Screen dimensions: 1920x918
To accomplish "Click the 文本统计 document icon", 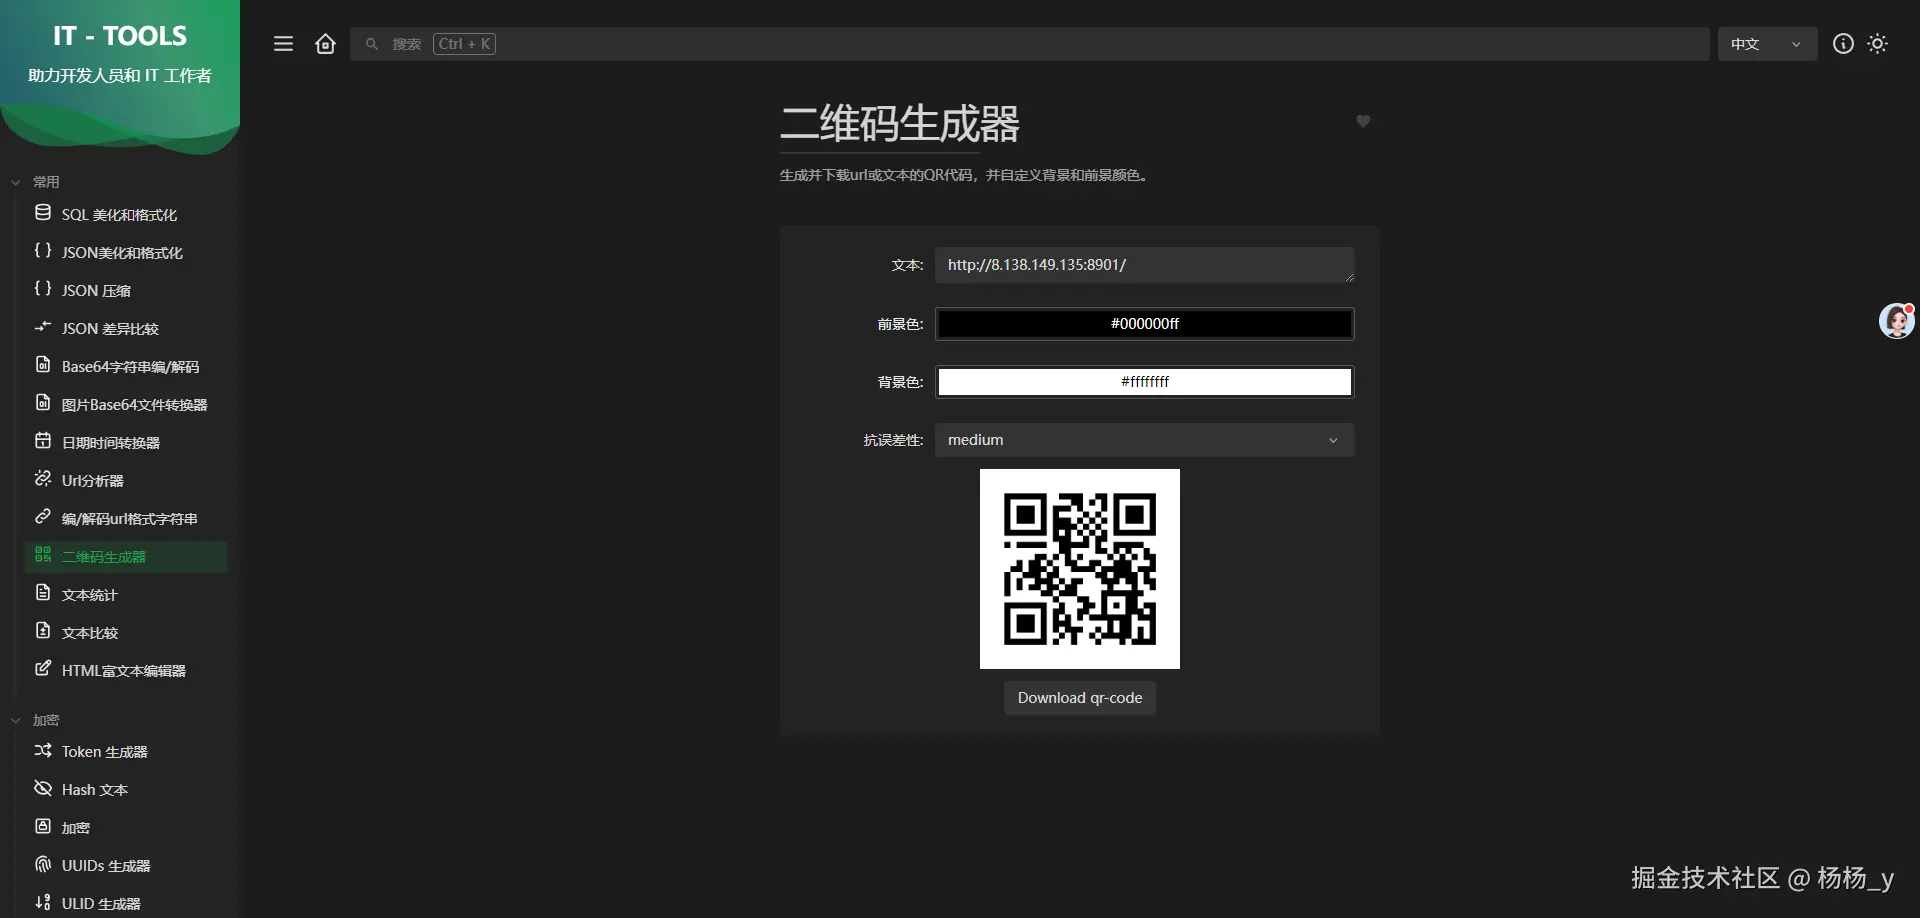I will click(43, 593).
